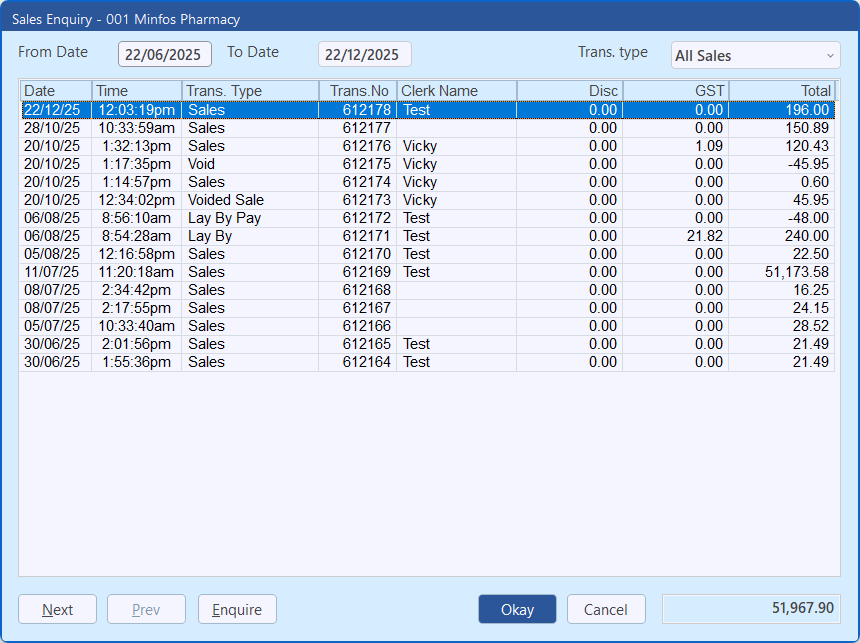Click the Clerk Name column header
The height and width of the screenshot is (643, 860).
pyautogui.click(x=456, y=91)
